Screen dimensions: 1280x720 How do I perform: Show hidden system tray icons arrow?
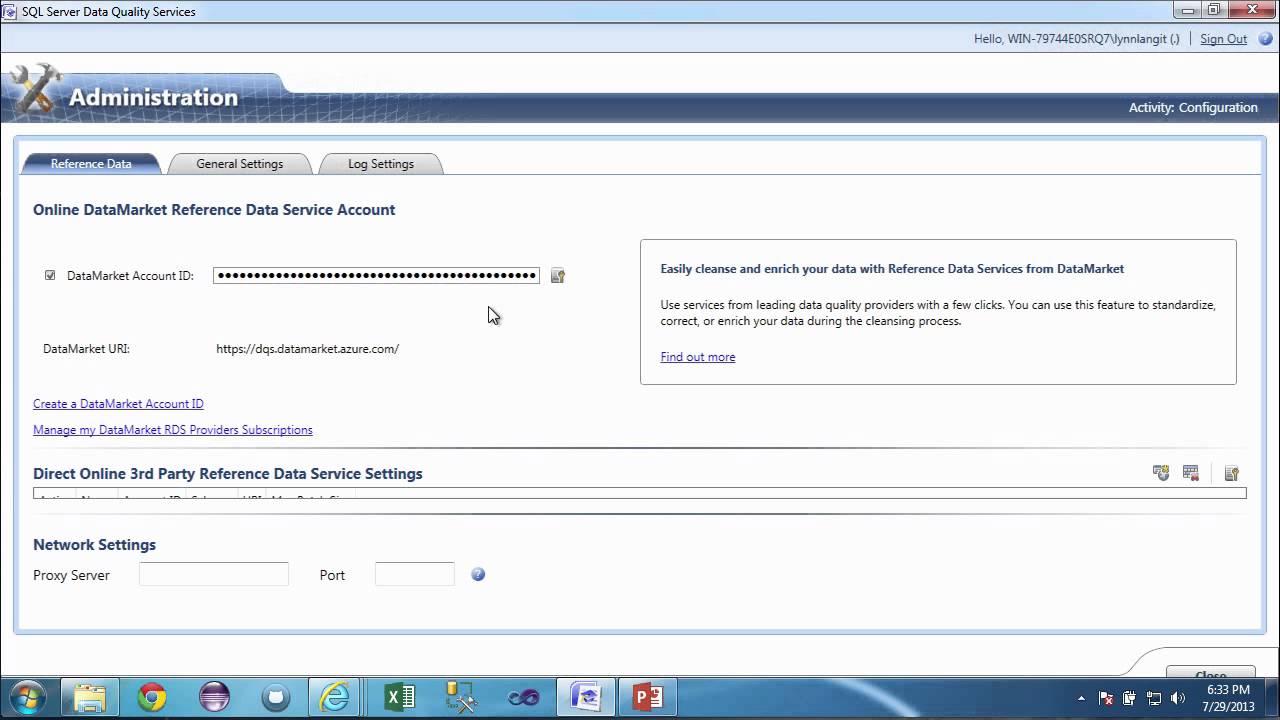(1082, 698)
